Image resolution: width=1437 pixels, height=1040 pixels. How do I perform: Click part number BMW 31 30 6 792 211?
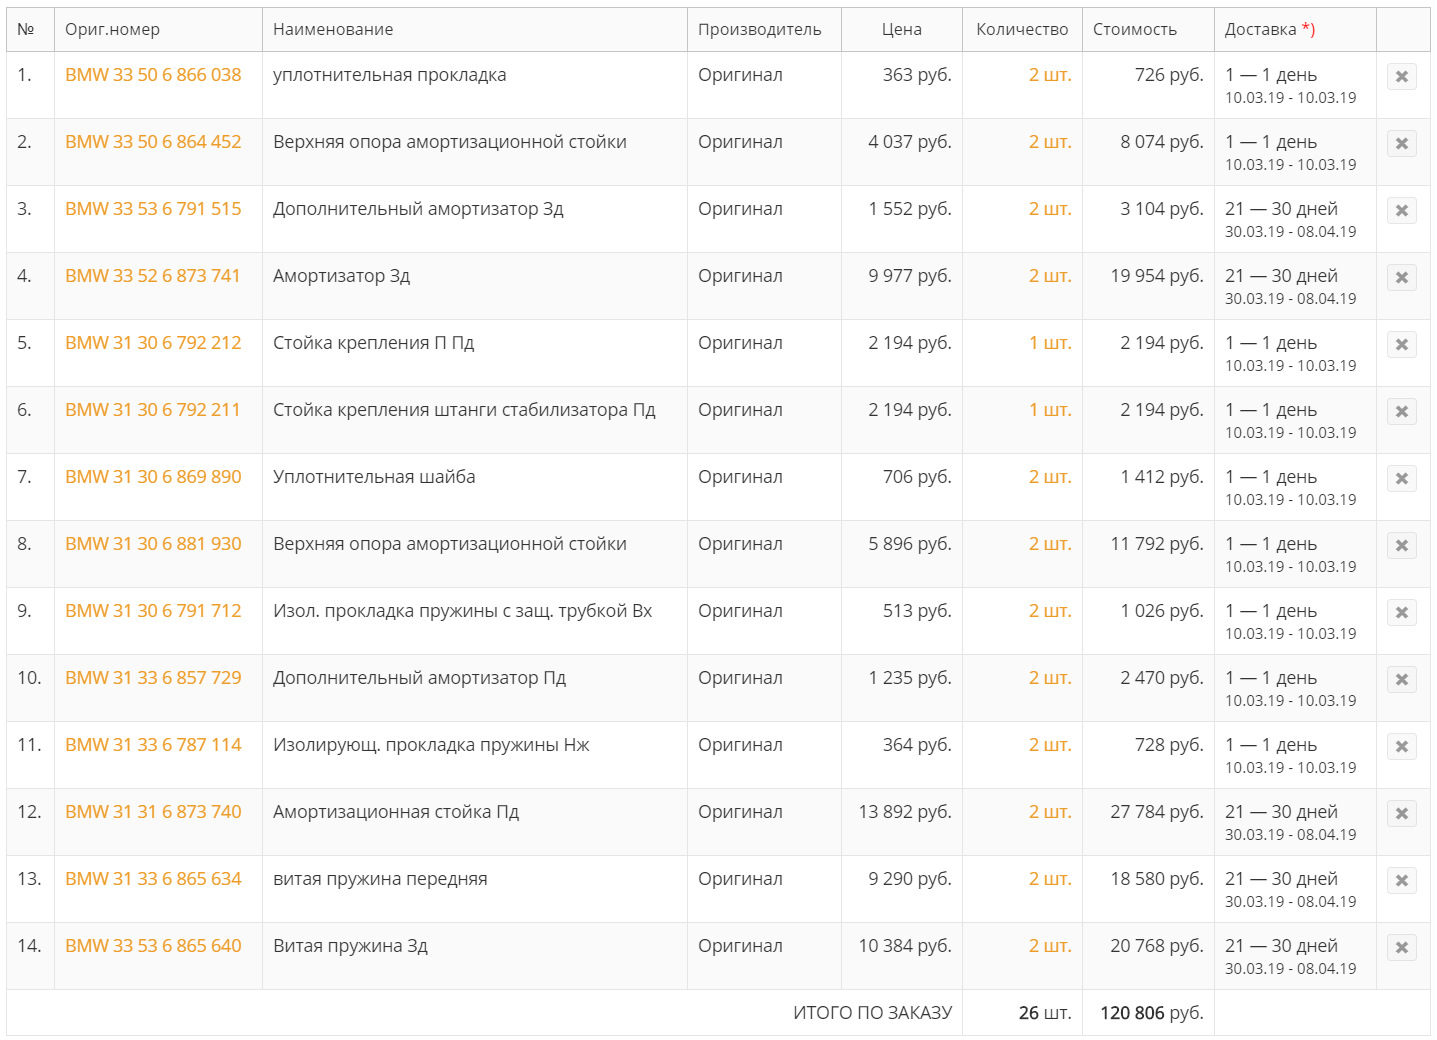(153, 410)
